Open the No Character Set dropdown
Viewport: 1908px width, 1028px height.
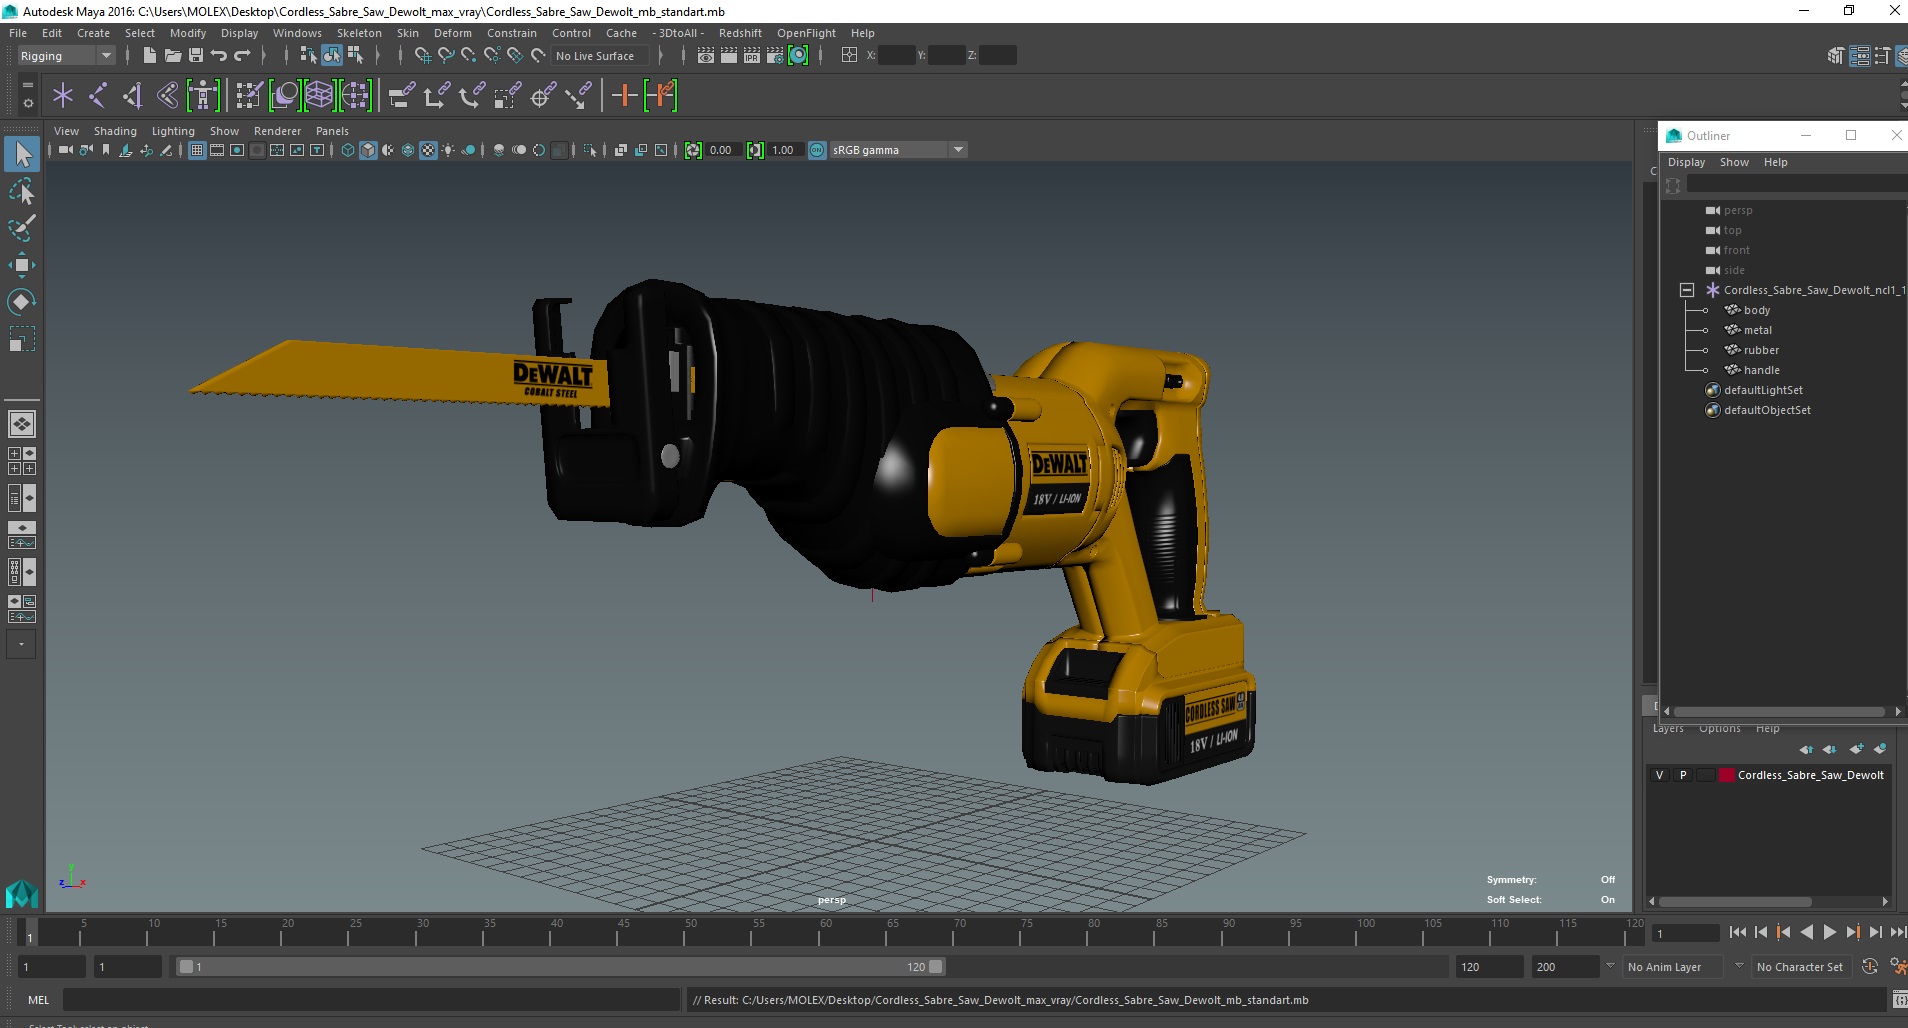1800,967
